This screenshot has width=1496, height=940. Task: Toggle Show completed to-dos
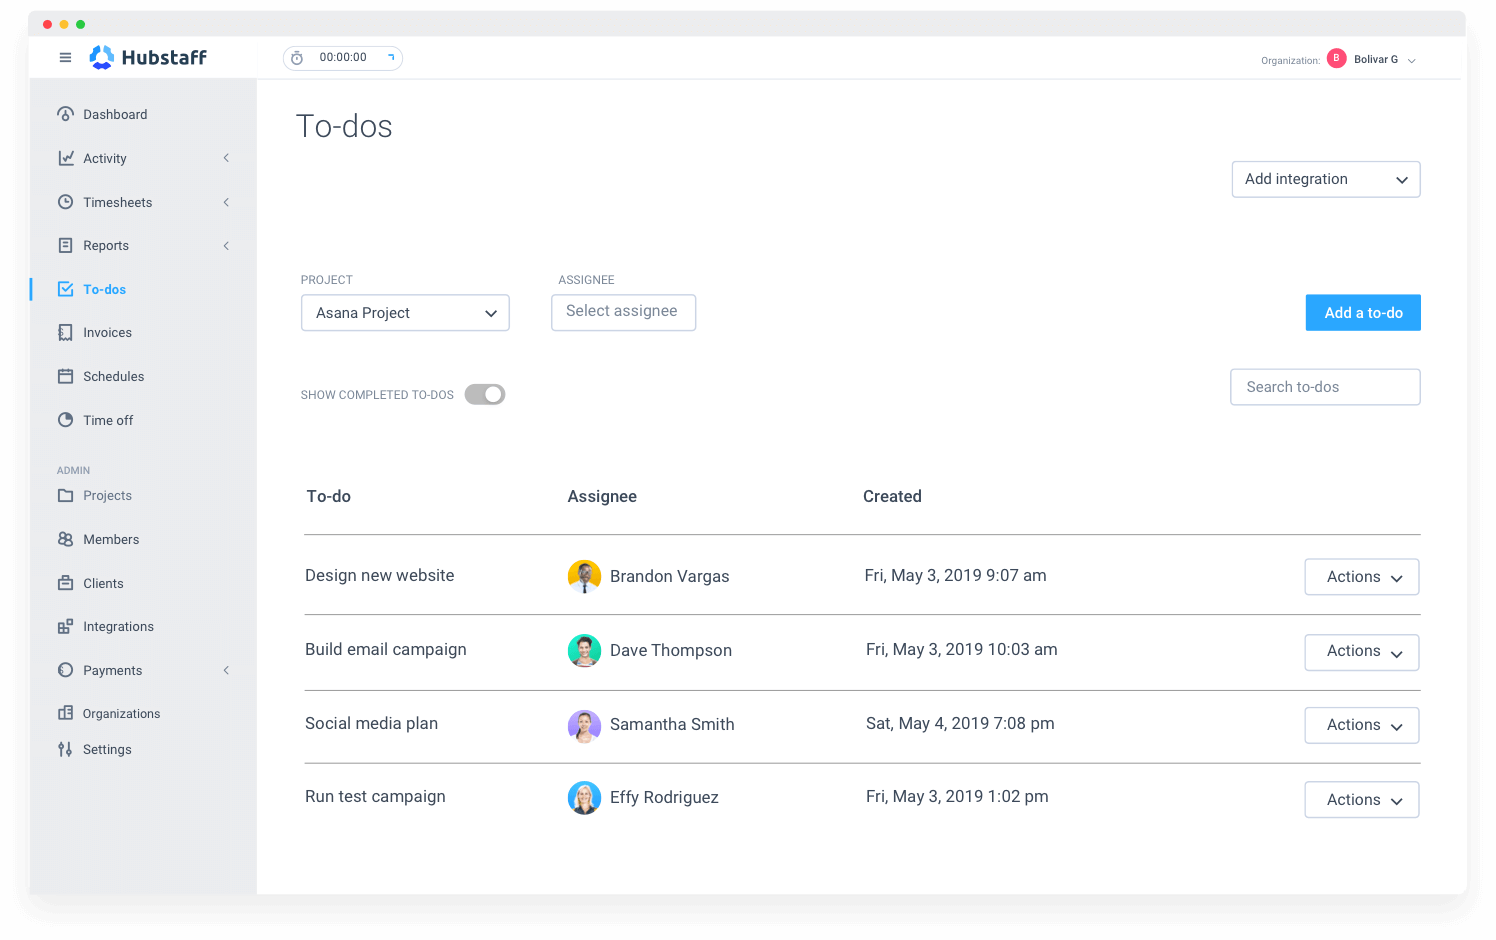[x=484, y=394]
